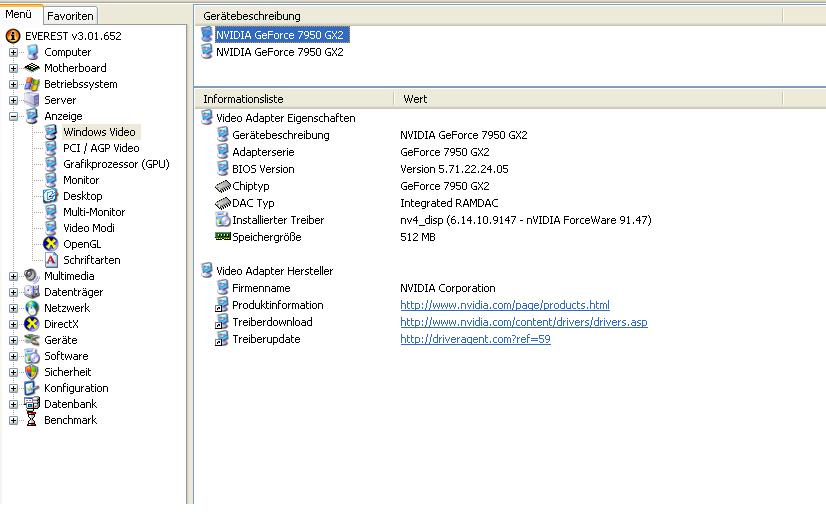Screen dimensions: 826x512
Task: Click the Integrated RAMDAC value
Action: pos(449,203)
